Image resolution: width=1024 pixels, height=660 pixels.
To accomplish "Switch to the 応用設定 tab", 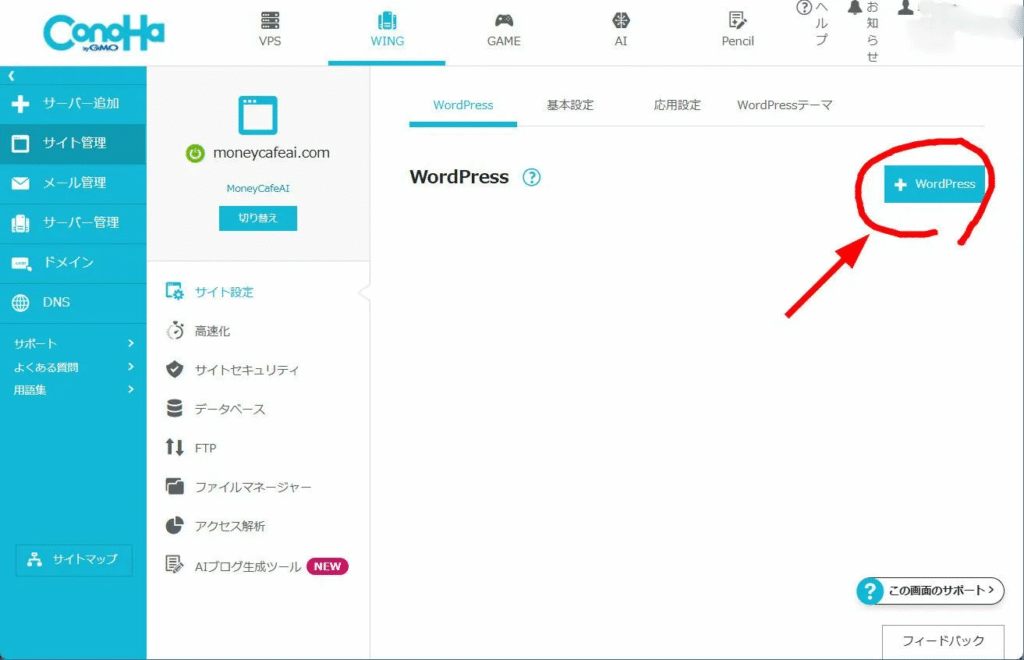I will click(x=677, y=105).
